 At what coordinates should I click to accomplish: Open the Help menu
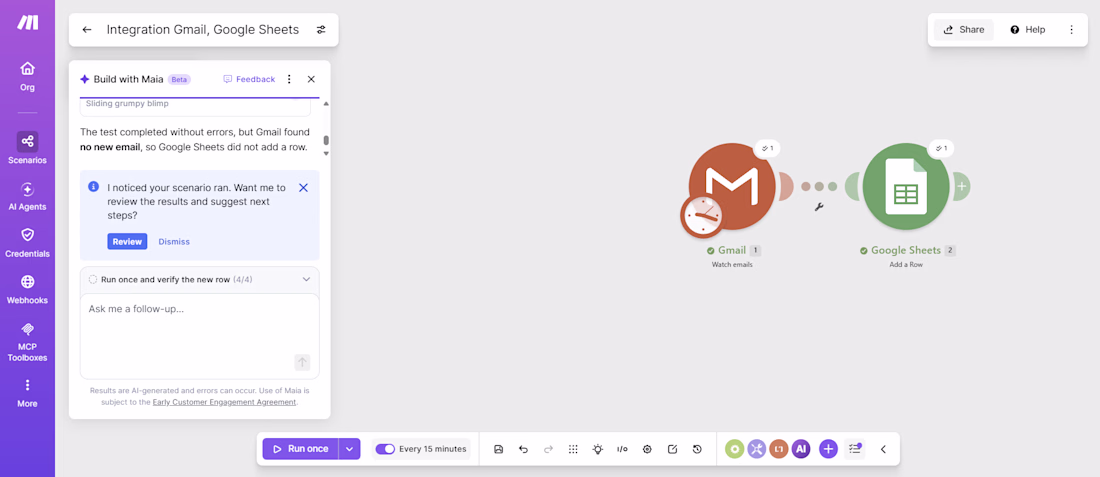click(1027, 29)
